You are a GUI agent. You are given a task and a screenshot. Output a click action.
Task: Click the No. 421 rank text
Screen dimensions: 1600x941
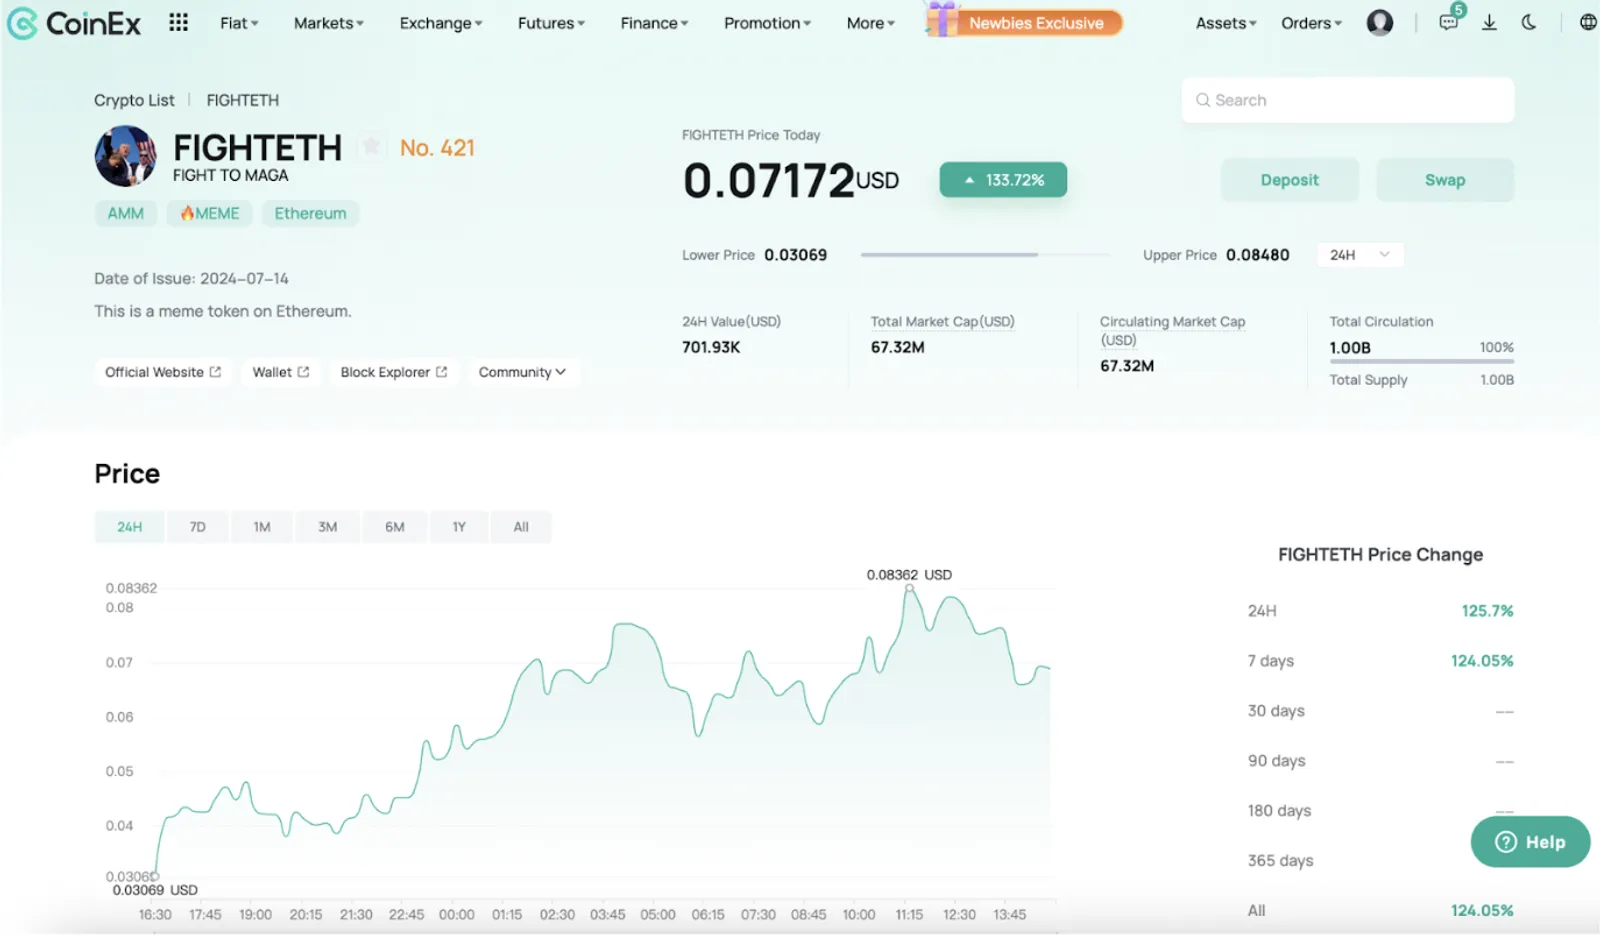coord(437,148)
